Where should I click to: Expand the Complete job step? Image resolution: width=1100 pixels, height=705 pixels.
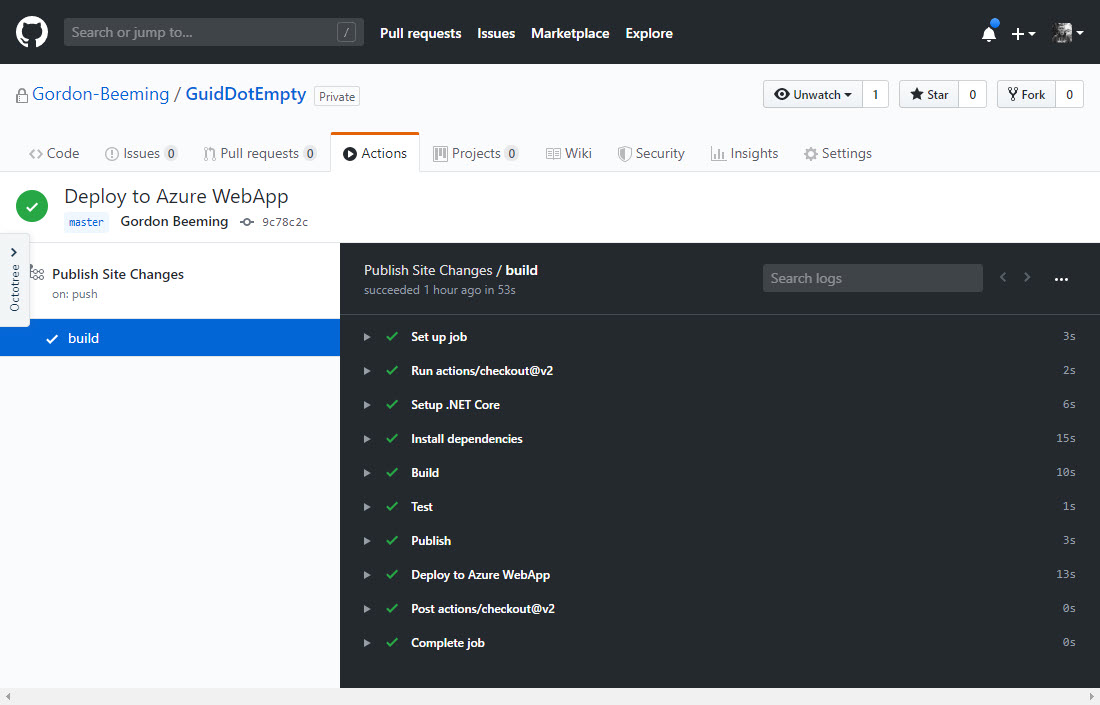coord(367,643)
